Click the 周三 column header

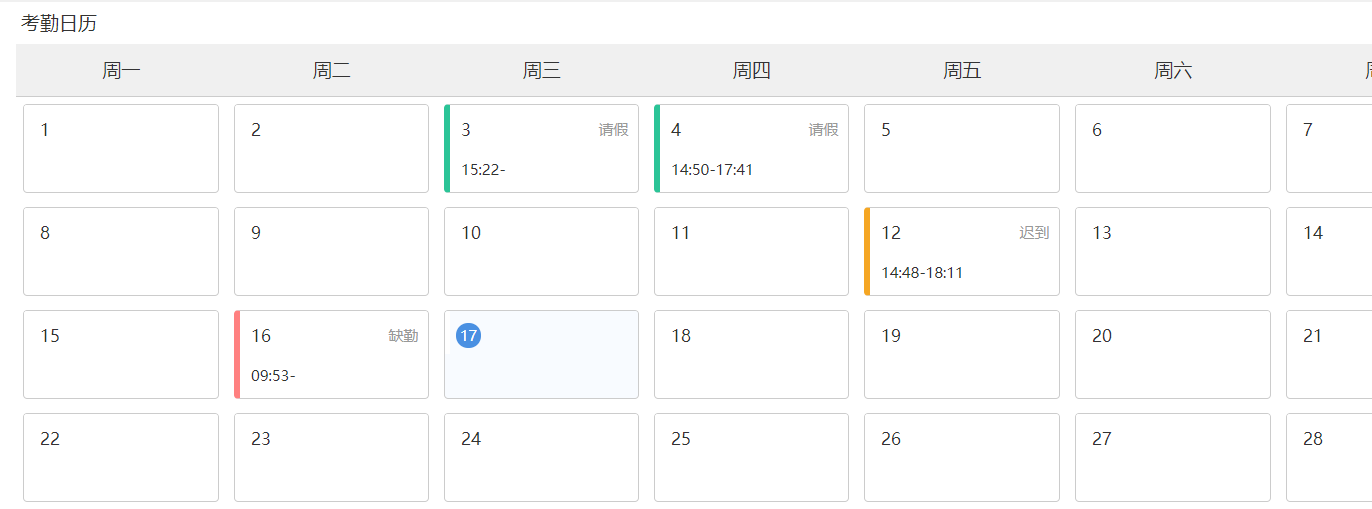click(x=541, y=71)
